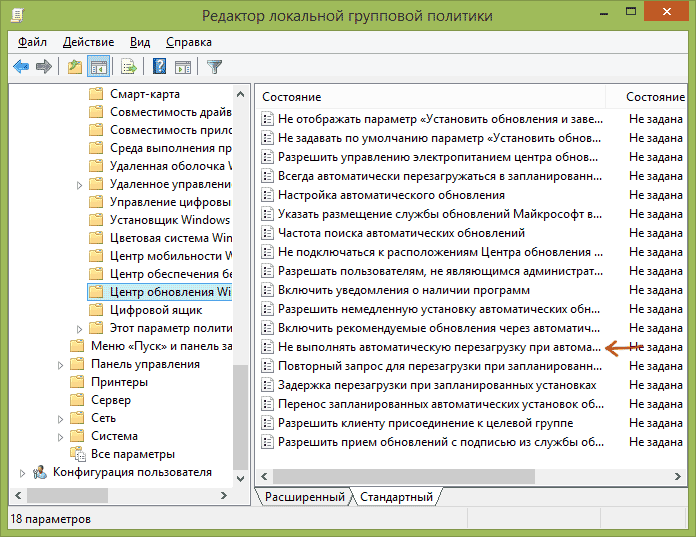Click the folder icon beside Цифровой ящик

tap(96, 310)
